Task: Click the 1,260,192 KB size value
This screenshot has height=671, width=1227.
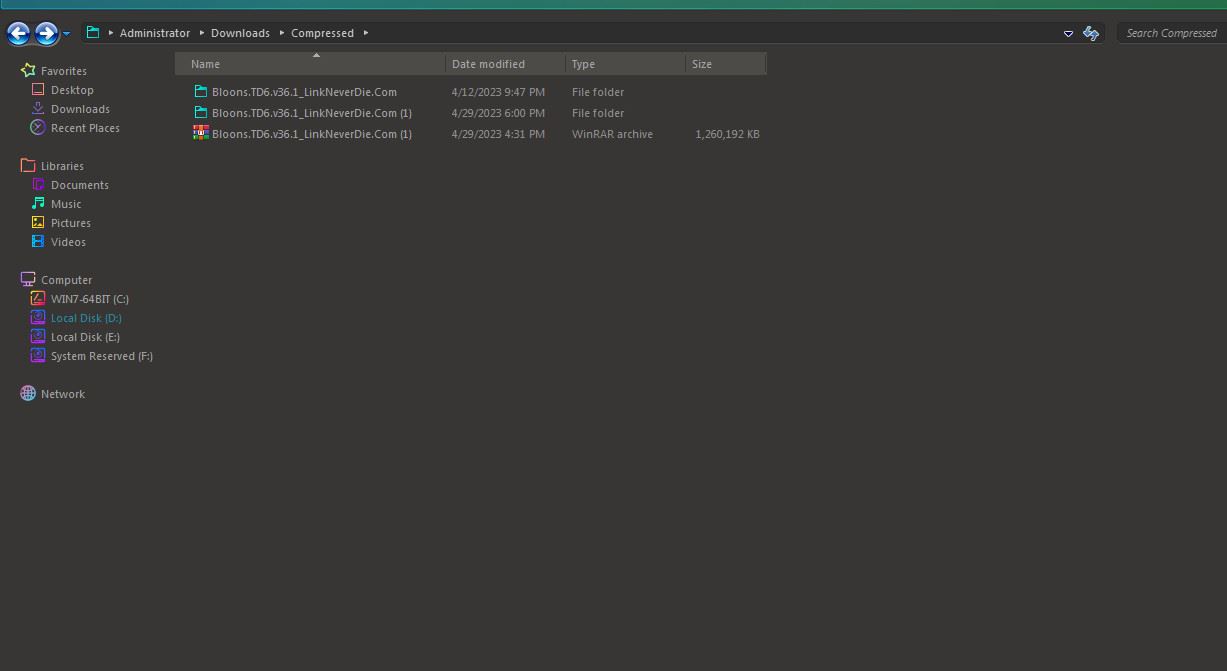Action: pyautogui.click(x=727, y=134)
